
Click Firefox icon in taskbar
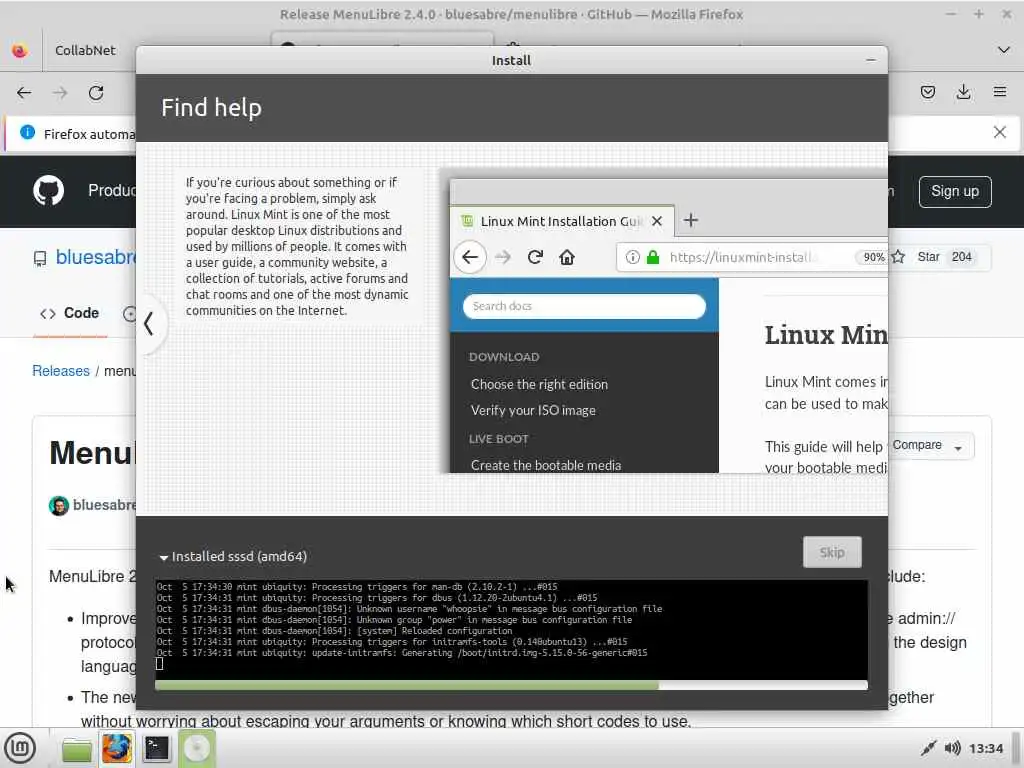click(x=117, y=749)
